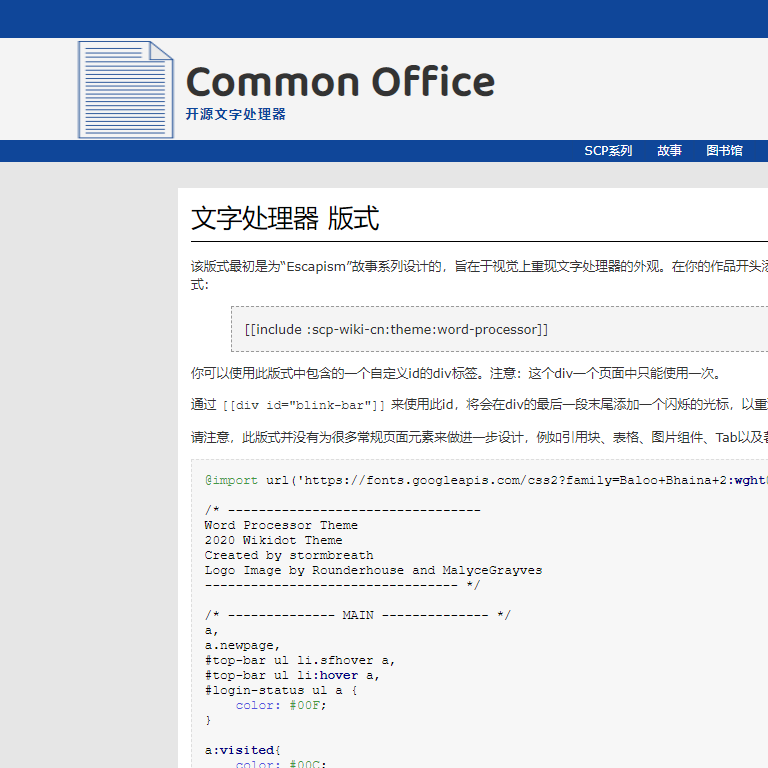This screenshot has height=768, width=768.
Task: Click the paragraph mentioning Escapism series
Action: 480,267
